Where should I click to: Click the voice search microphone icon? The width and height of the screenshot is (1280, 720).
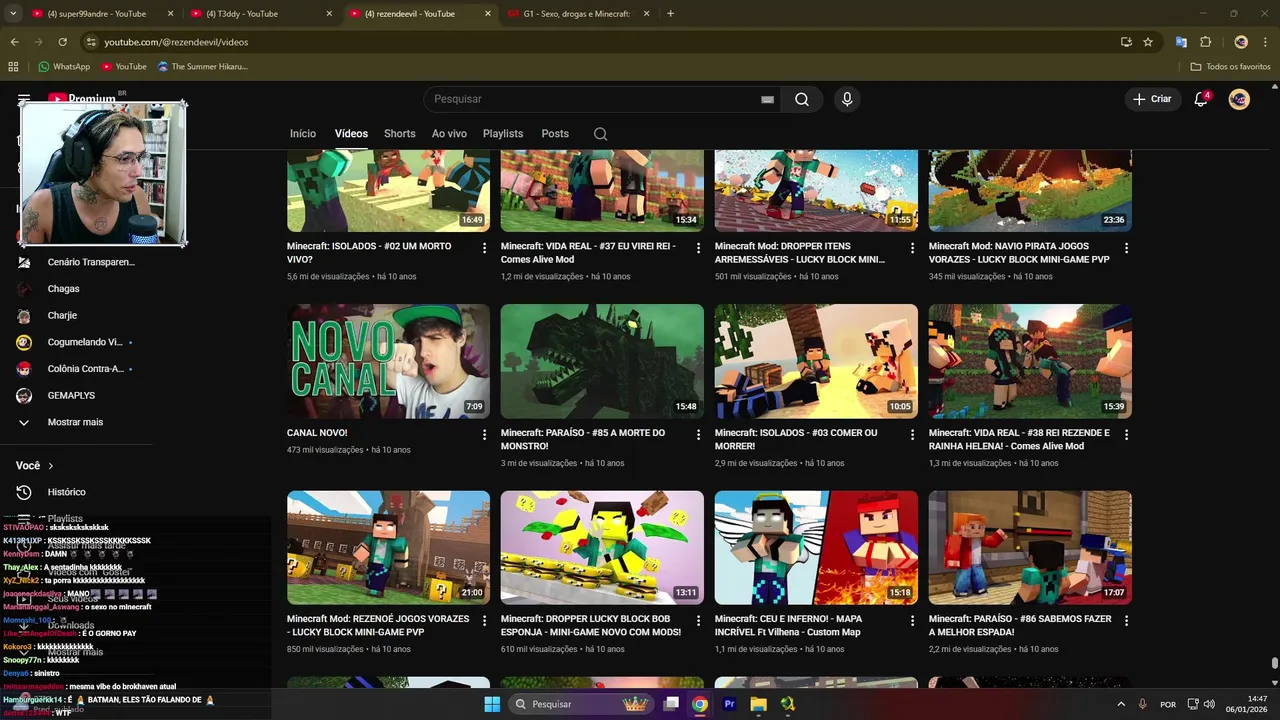(x=847, y=99)
